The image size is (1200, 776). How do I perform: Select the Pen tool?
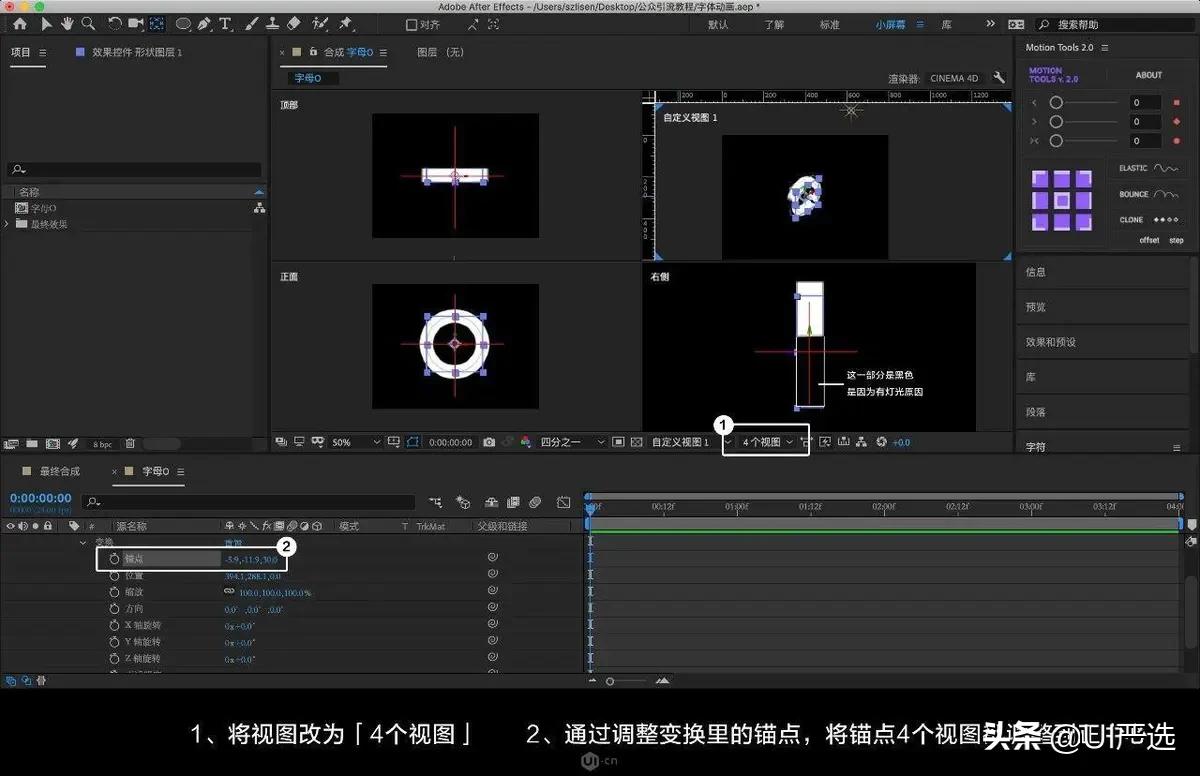point(204,23)
